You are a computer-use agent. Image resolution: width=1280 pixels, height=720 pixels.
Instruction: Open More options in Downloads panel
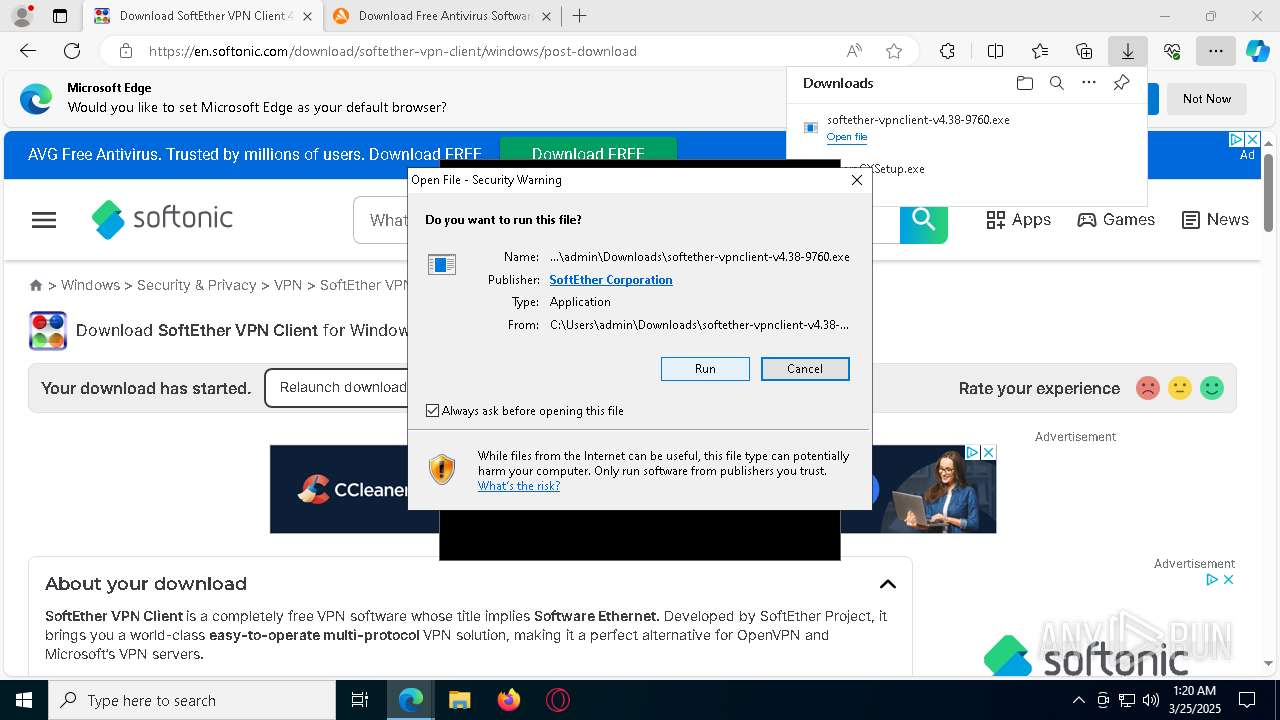coord(1089,83)
